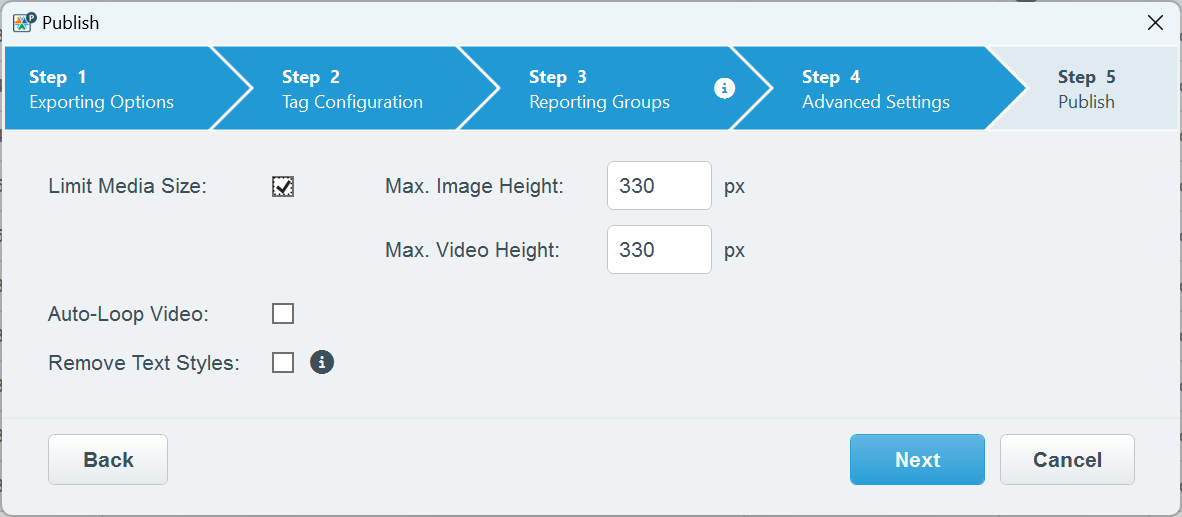This screenshot has width=1182, height=517.
Task: Close the Publish dialog window
Action: tap(1155, 23)
